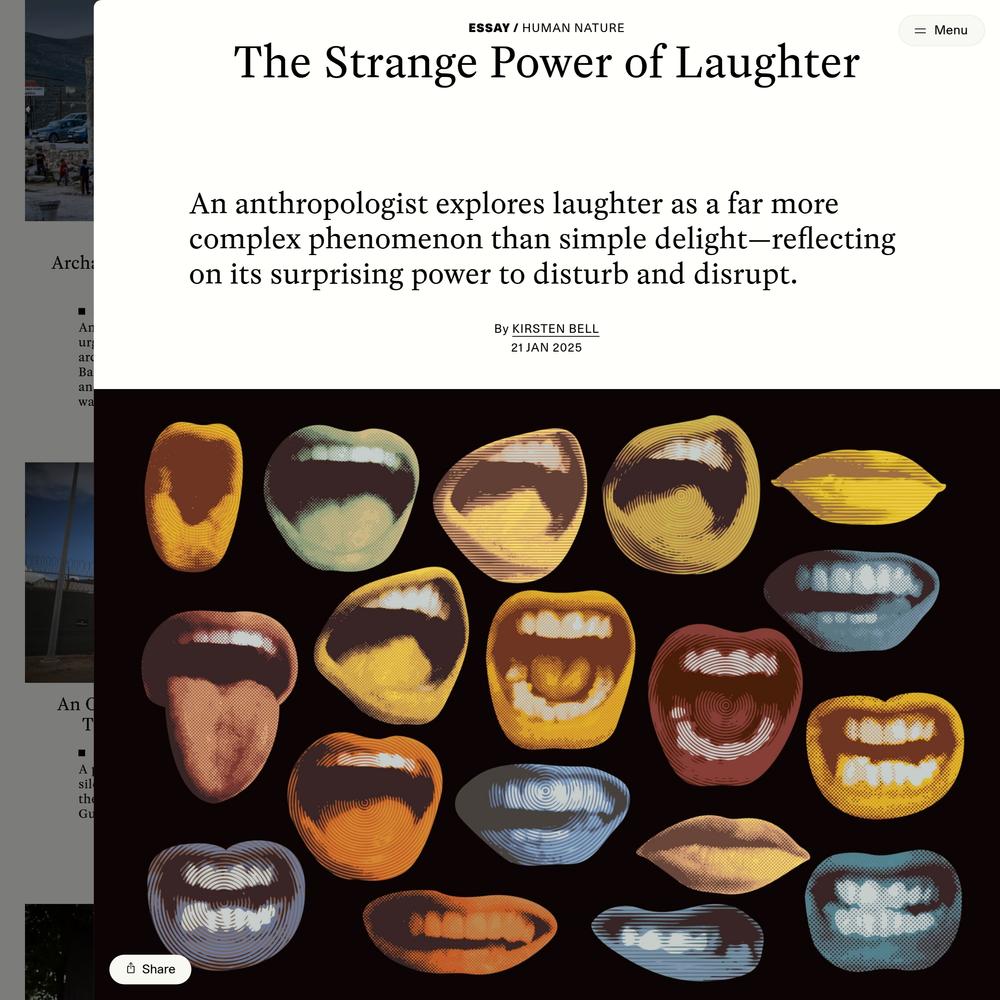
Task: Click the 21 JAN 2025 publication date
Action: pos(546,348)
